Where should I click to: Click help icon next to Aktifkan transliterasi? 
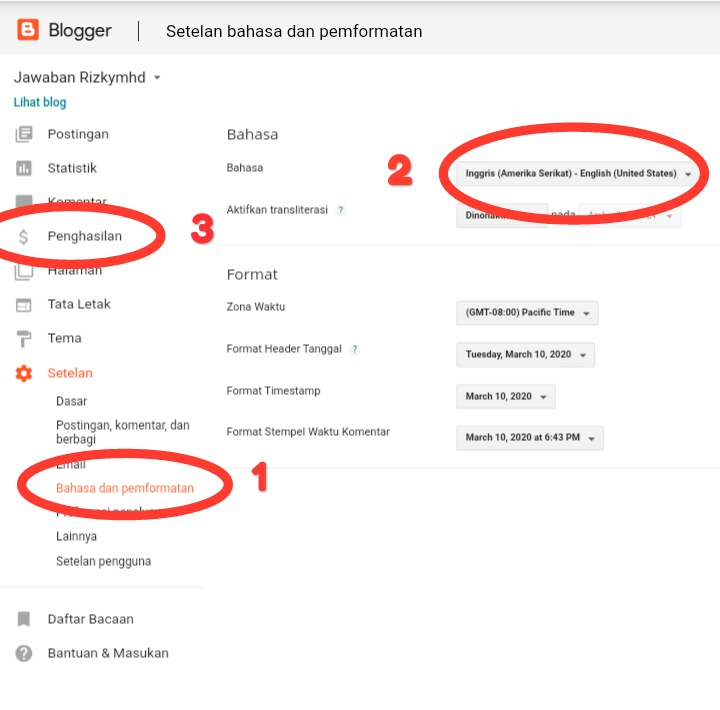(341, 210)
